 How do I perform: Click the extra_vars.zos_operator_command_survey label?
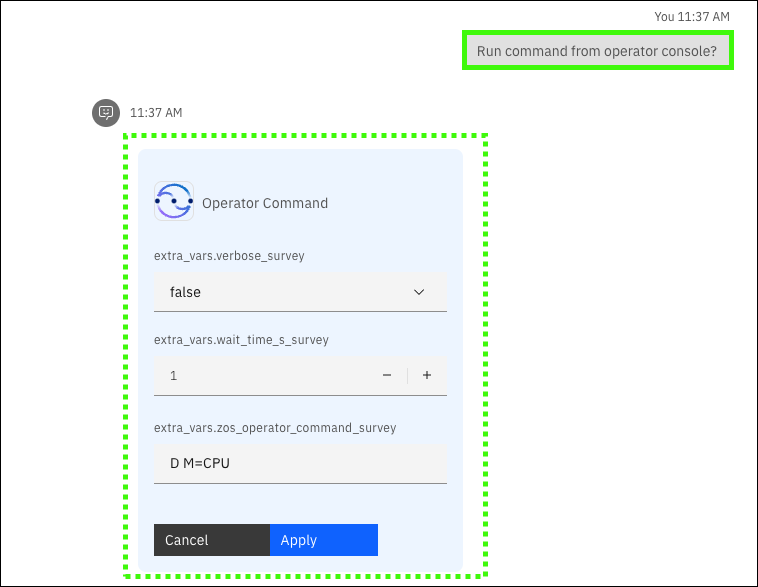[x=275, y=428]
